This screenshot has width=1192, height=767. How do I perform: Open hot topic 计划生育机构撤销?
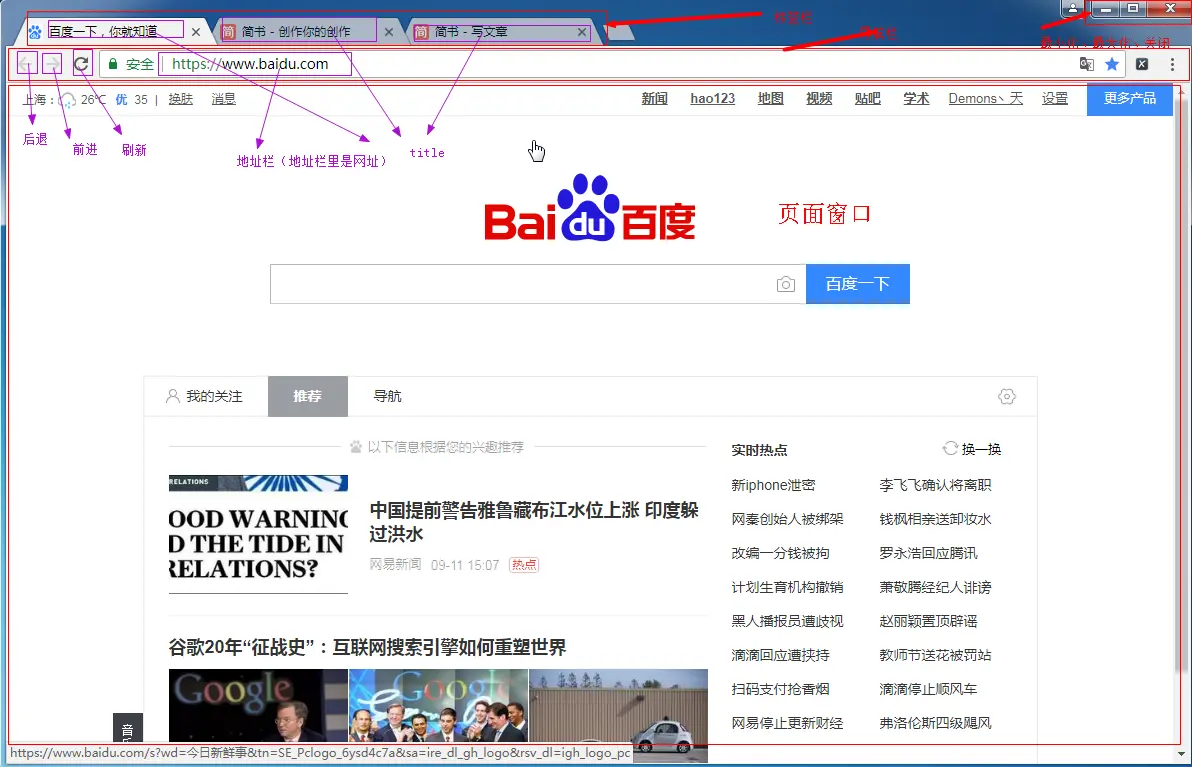(x=788, y=588)
